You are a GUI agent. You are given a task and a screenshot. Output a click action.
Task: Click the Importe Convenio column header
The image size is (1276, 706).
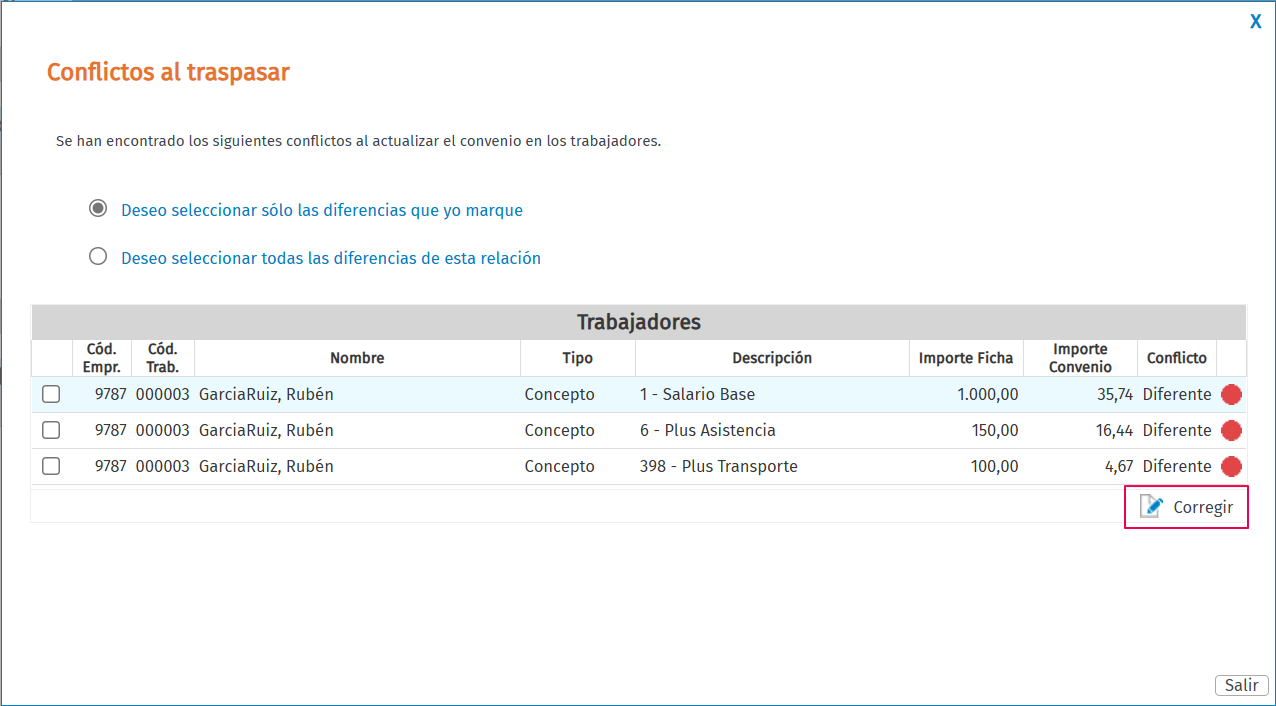pyautogui.click(x=1080, y=358)
